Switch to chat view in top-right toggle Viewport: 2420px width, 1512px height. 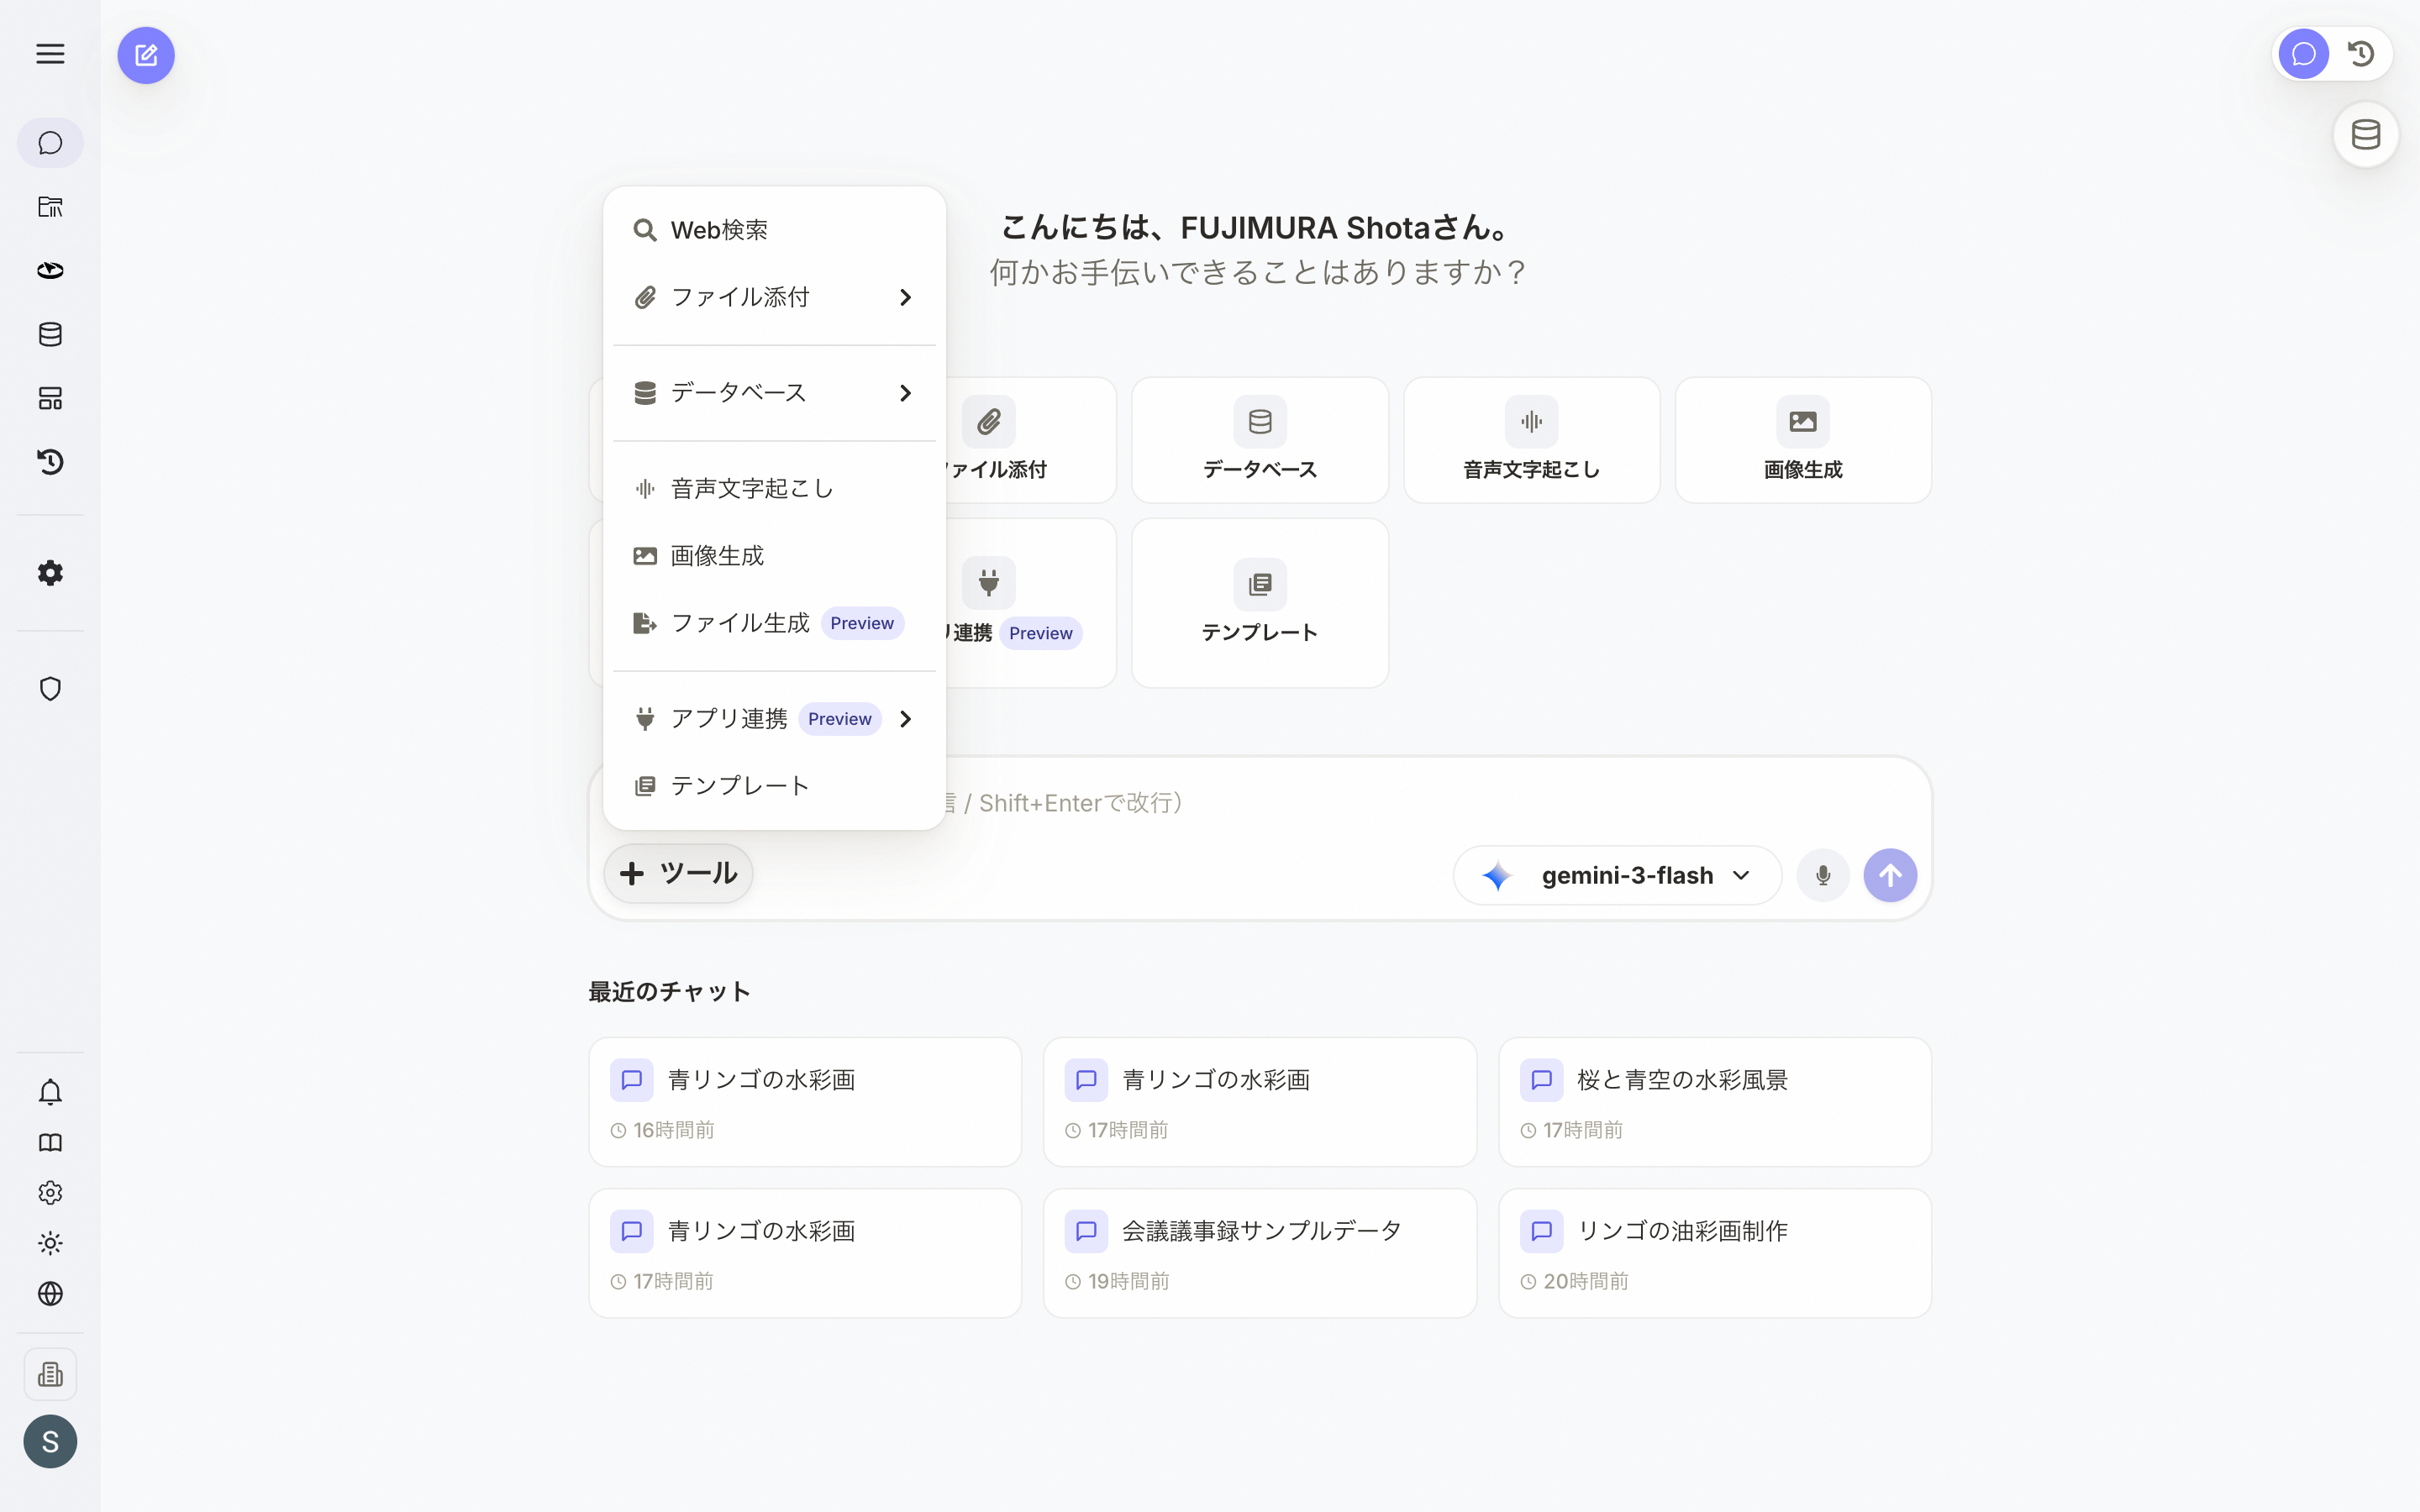click(x=2304, y=54)
